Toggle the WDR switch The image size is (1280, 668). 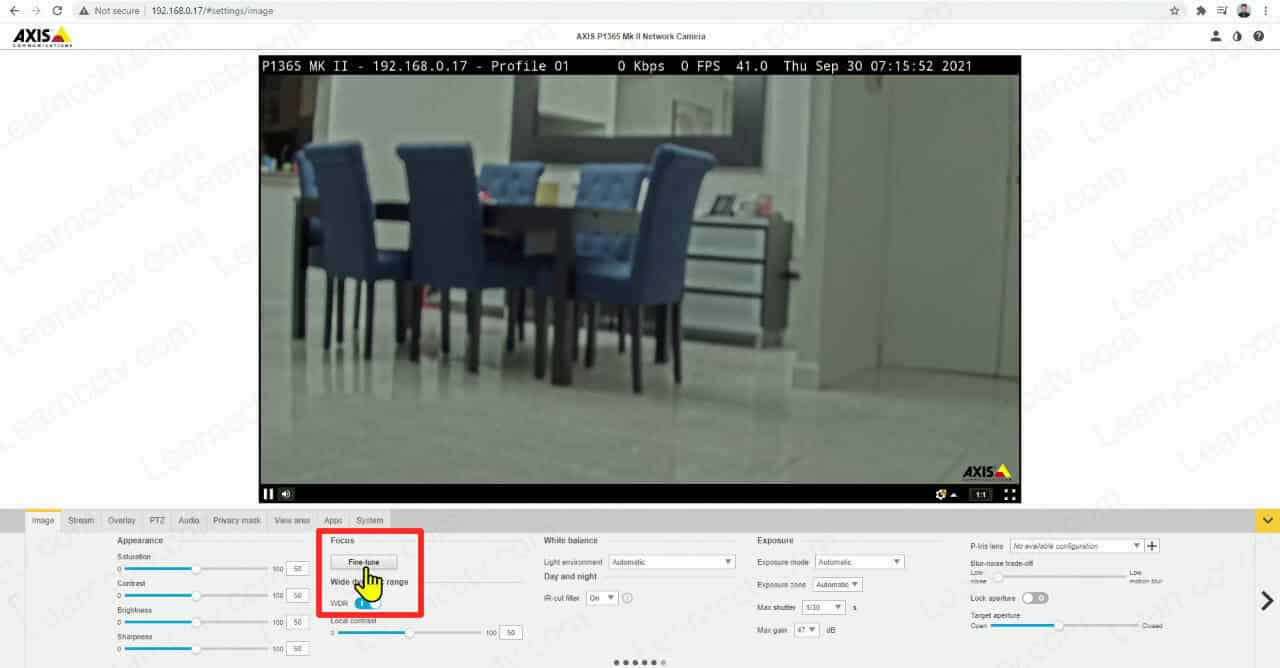point(367,603)
